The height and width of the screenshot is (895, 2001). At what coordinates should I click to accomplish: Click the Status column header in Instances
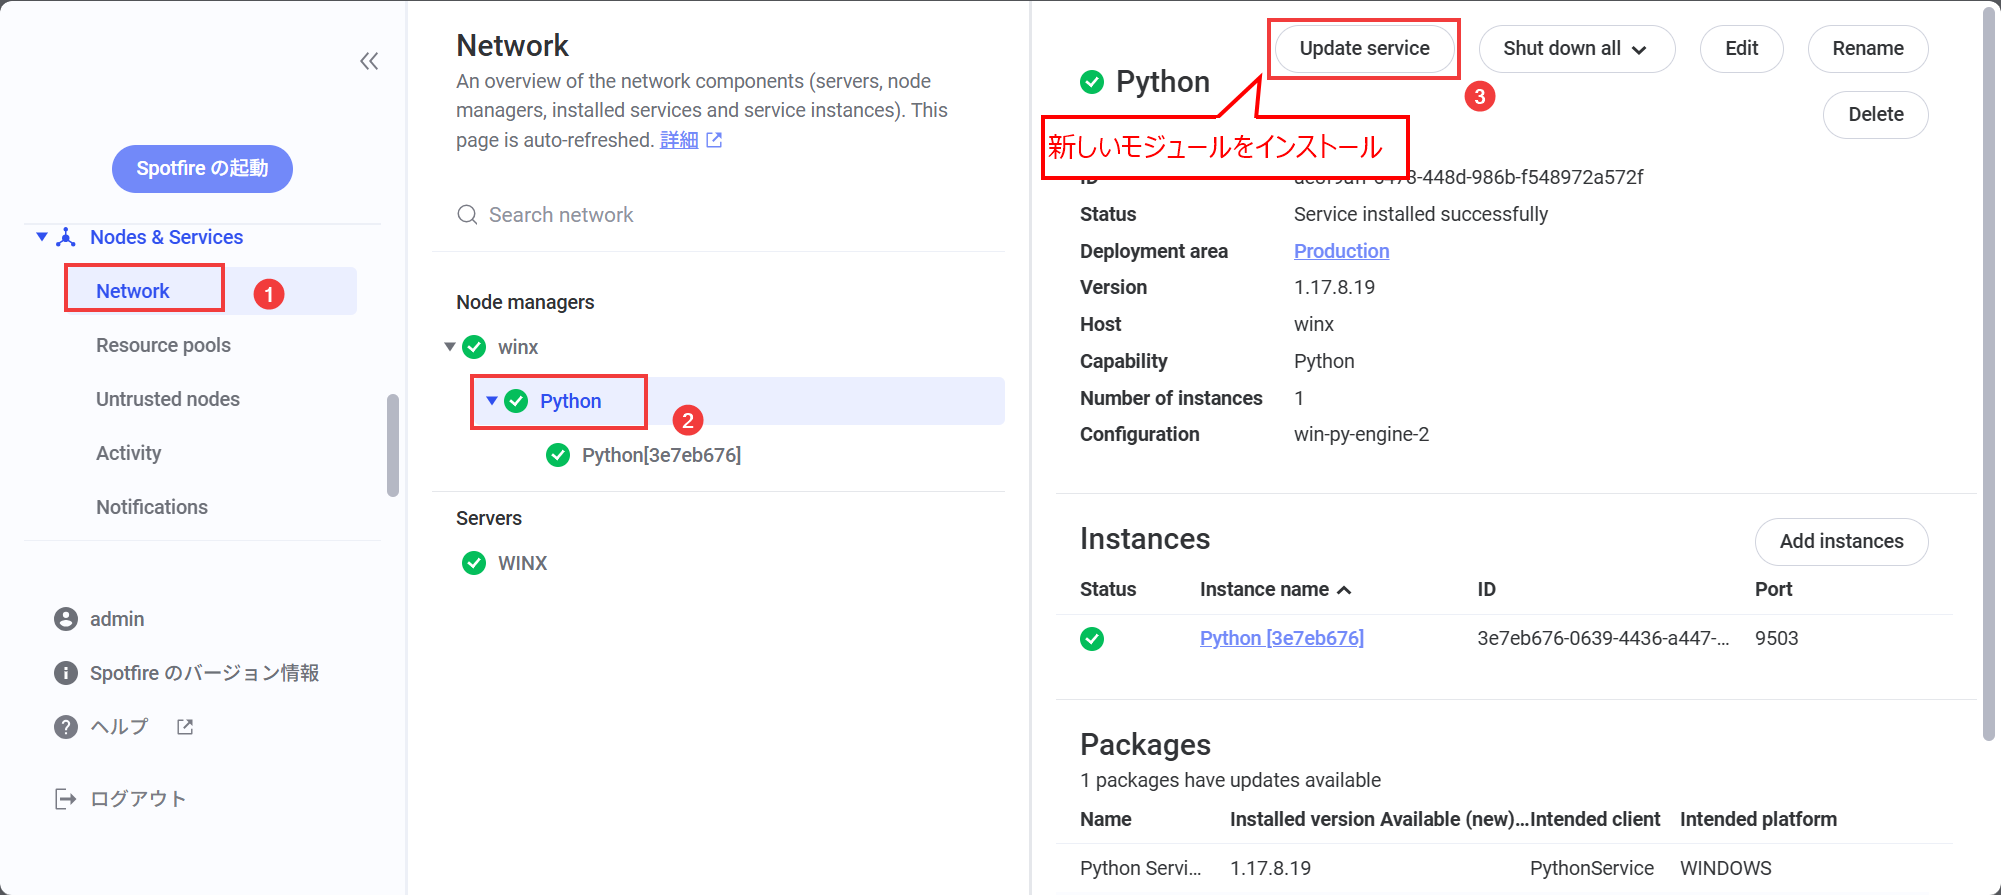[x=1108, y=589]
